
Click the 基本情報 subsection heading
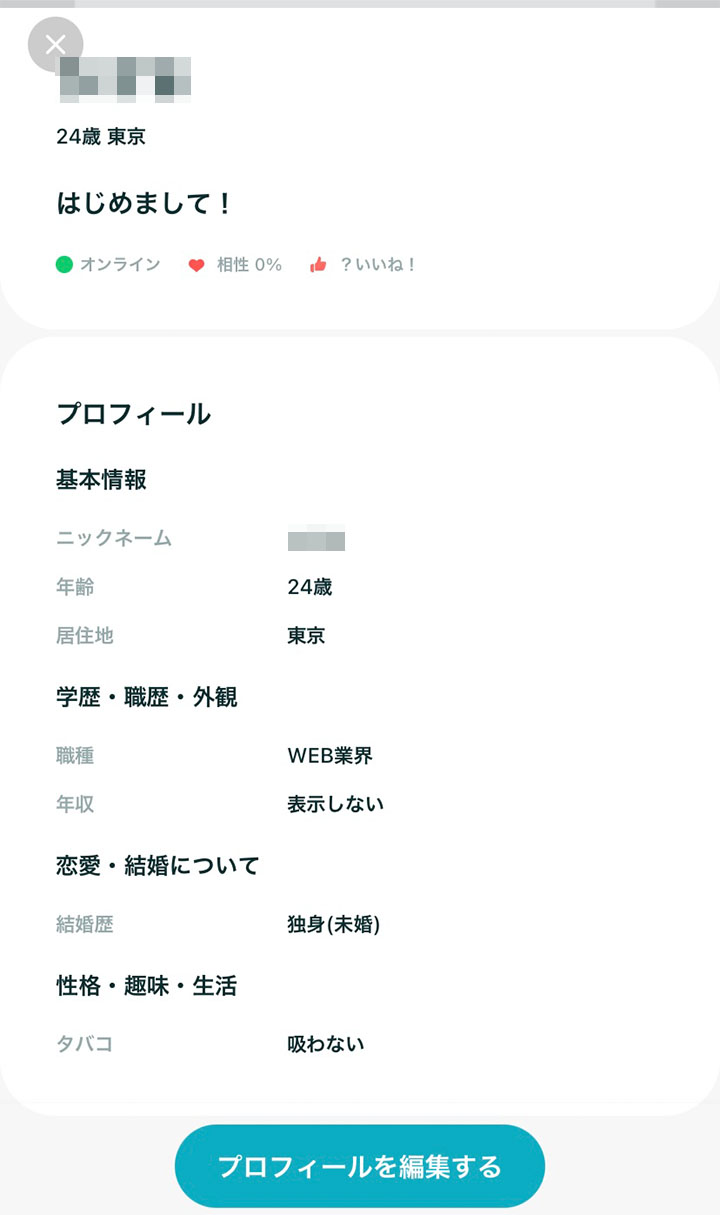[102, 480]
